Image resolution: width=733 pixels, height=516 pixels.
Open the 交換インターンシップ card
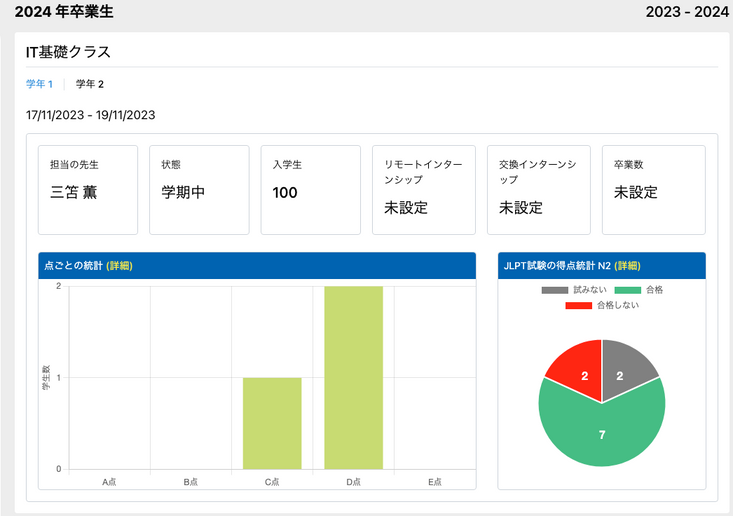point(541,190)
